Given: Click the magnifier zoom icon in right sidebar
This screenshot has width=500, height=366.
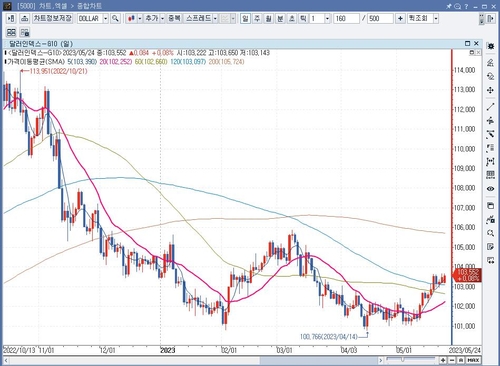Looking at the screenshot, I should pos(490,233).
